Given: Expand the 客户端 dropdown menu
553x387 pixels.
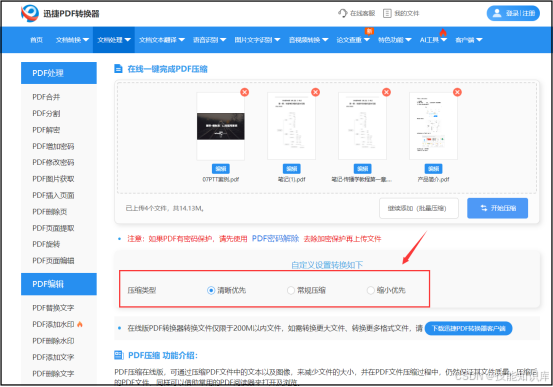Looking at the screenshot, I should [469, 40].
